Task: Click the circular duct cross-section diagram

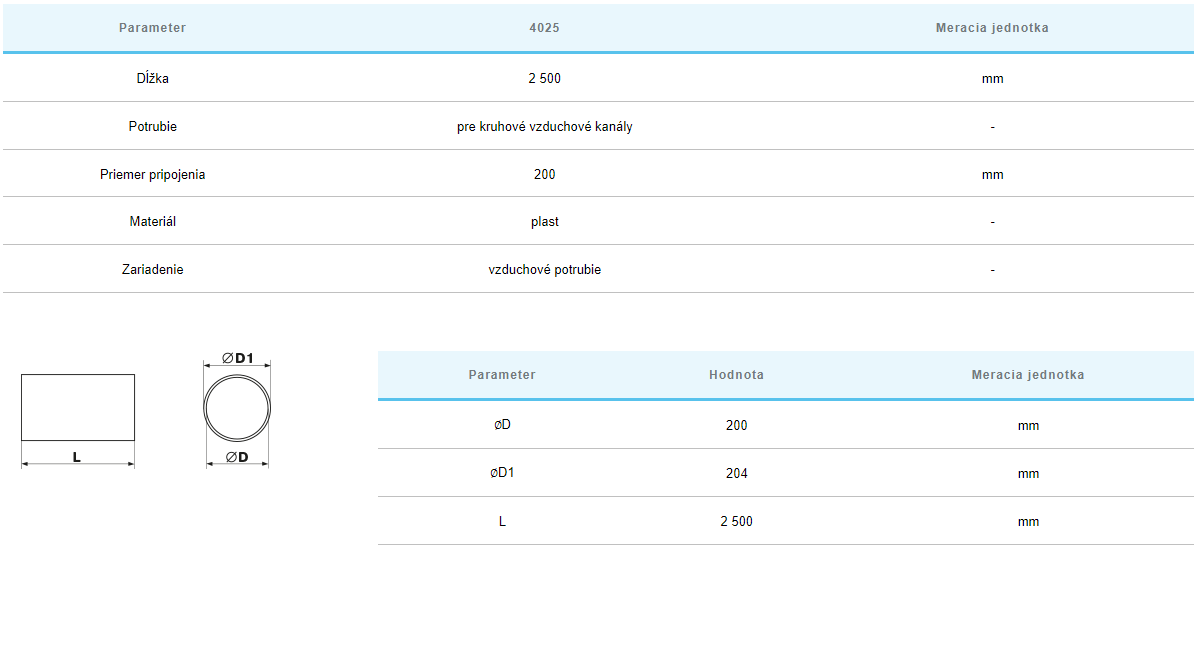Action: click(237, 409)
